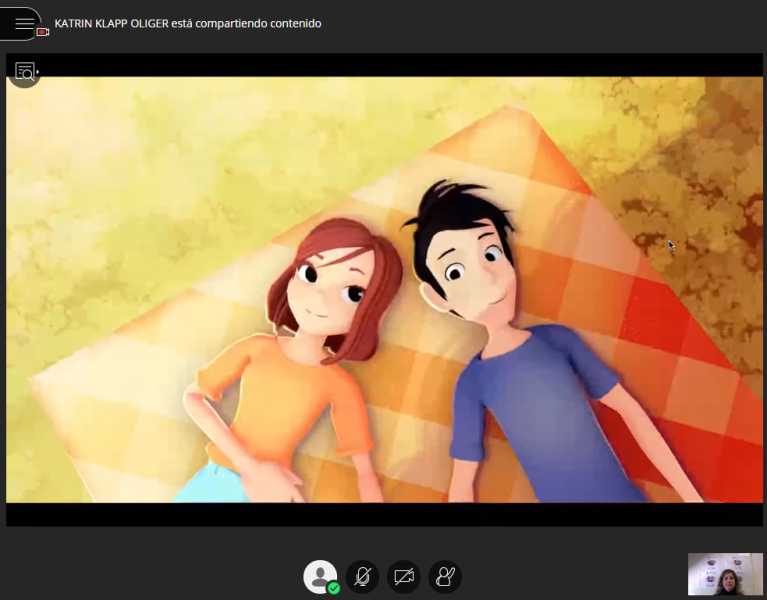Image resolution: width=767 pixels, height=600 pixels.
Task: Open my status and settings avatar
Action: click(320, 577)
